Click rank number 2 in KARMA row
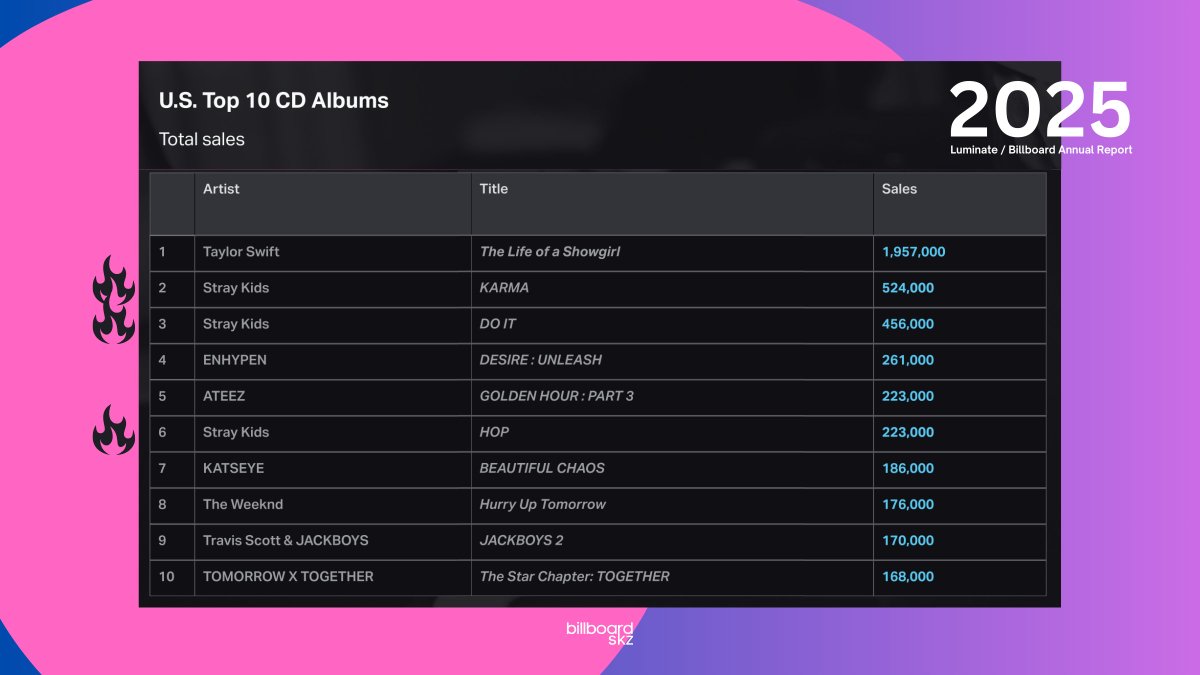 coord(163,288)
